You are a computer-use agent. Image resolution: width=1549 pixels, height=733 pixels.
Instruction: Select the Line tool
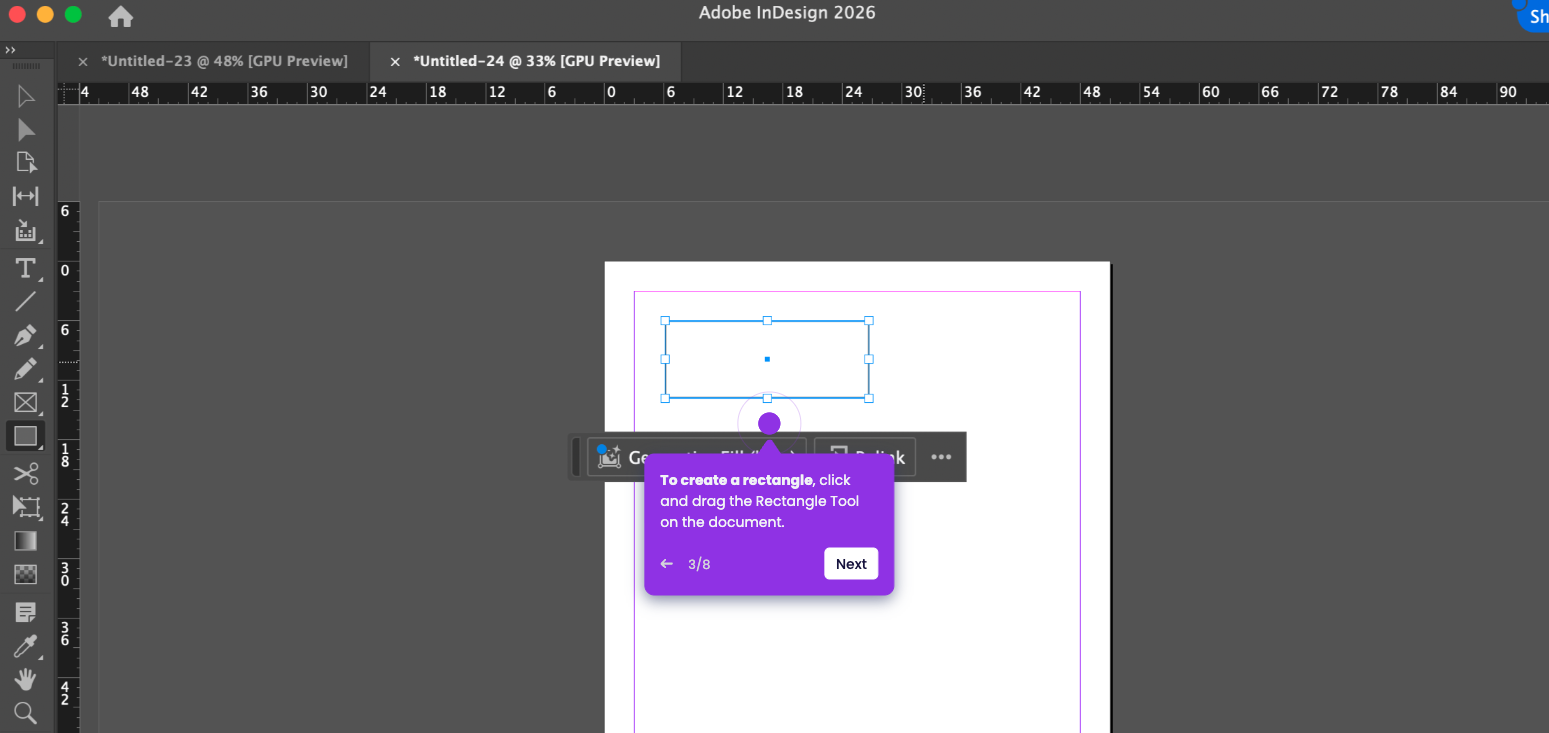[x=26, y=301]
